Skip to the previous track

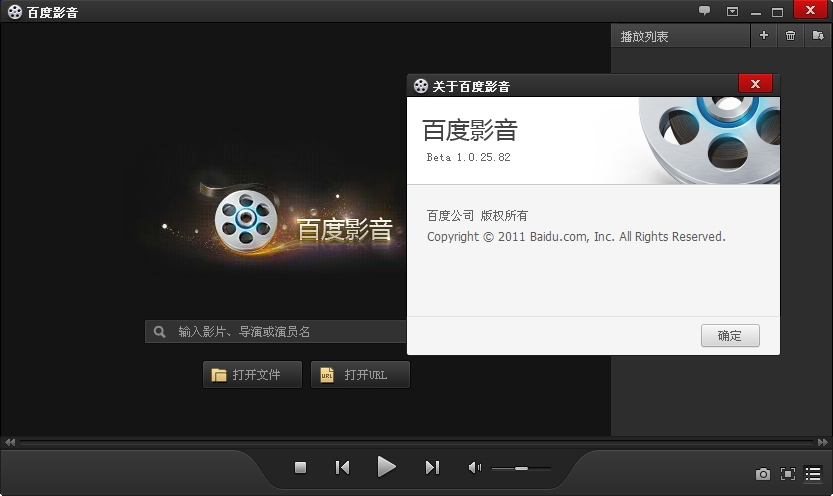pyautogui.click(x=343, y=467)
